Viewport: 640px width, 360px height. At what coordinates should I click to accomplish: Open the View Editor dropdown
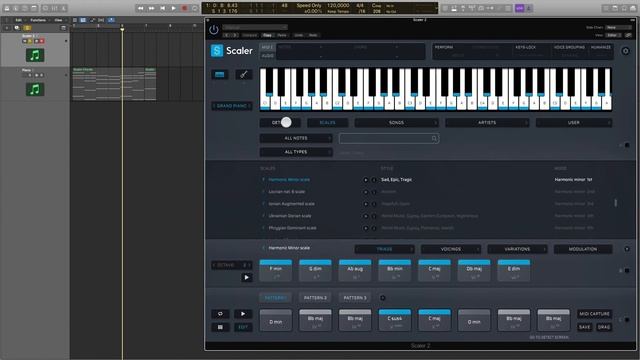(x=613, y=36)
